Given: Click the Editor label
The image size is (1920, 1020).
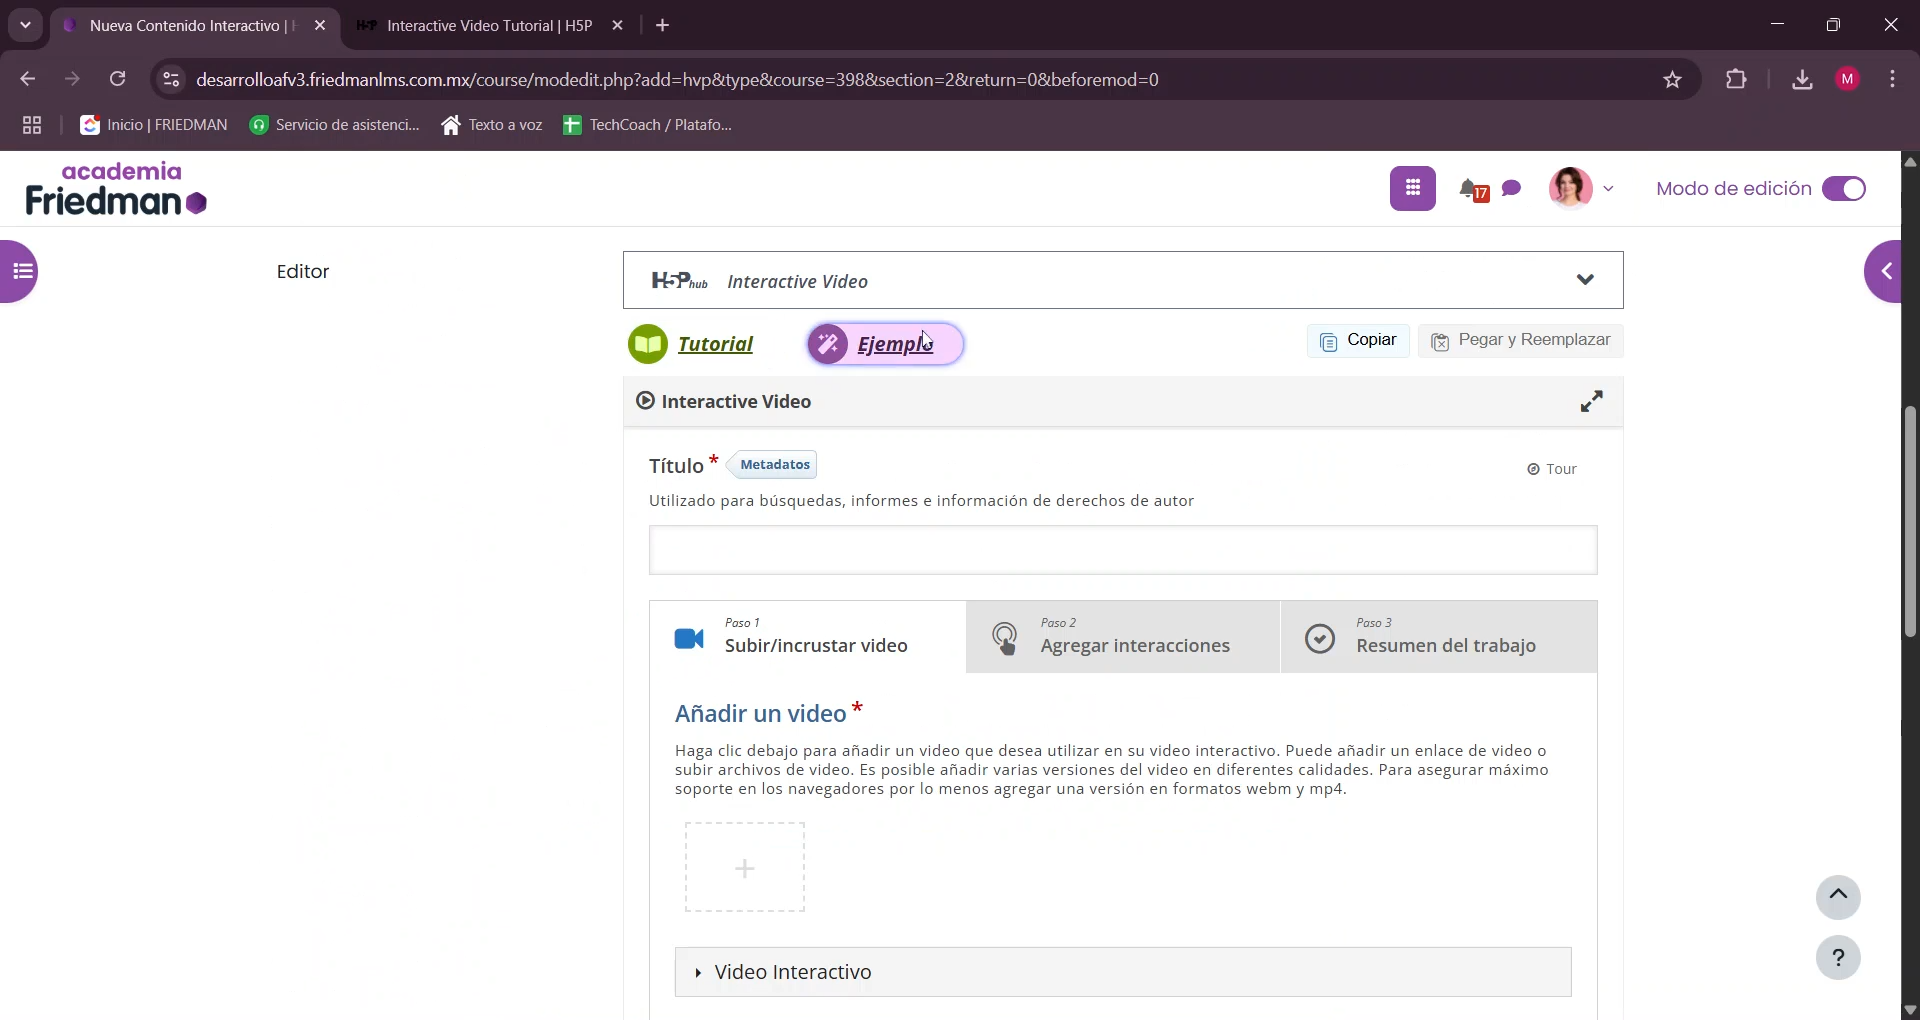Looking at the screenshot, I should pyautogui.click(x=303, y=272).
